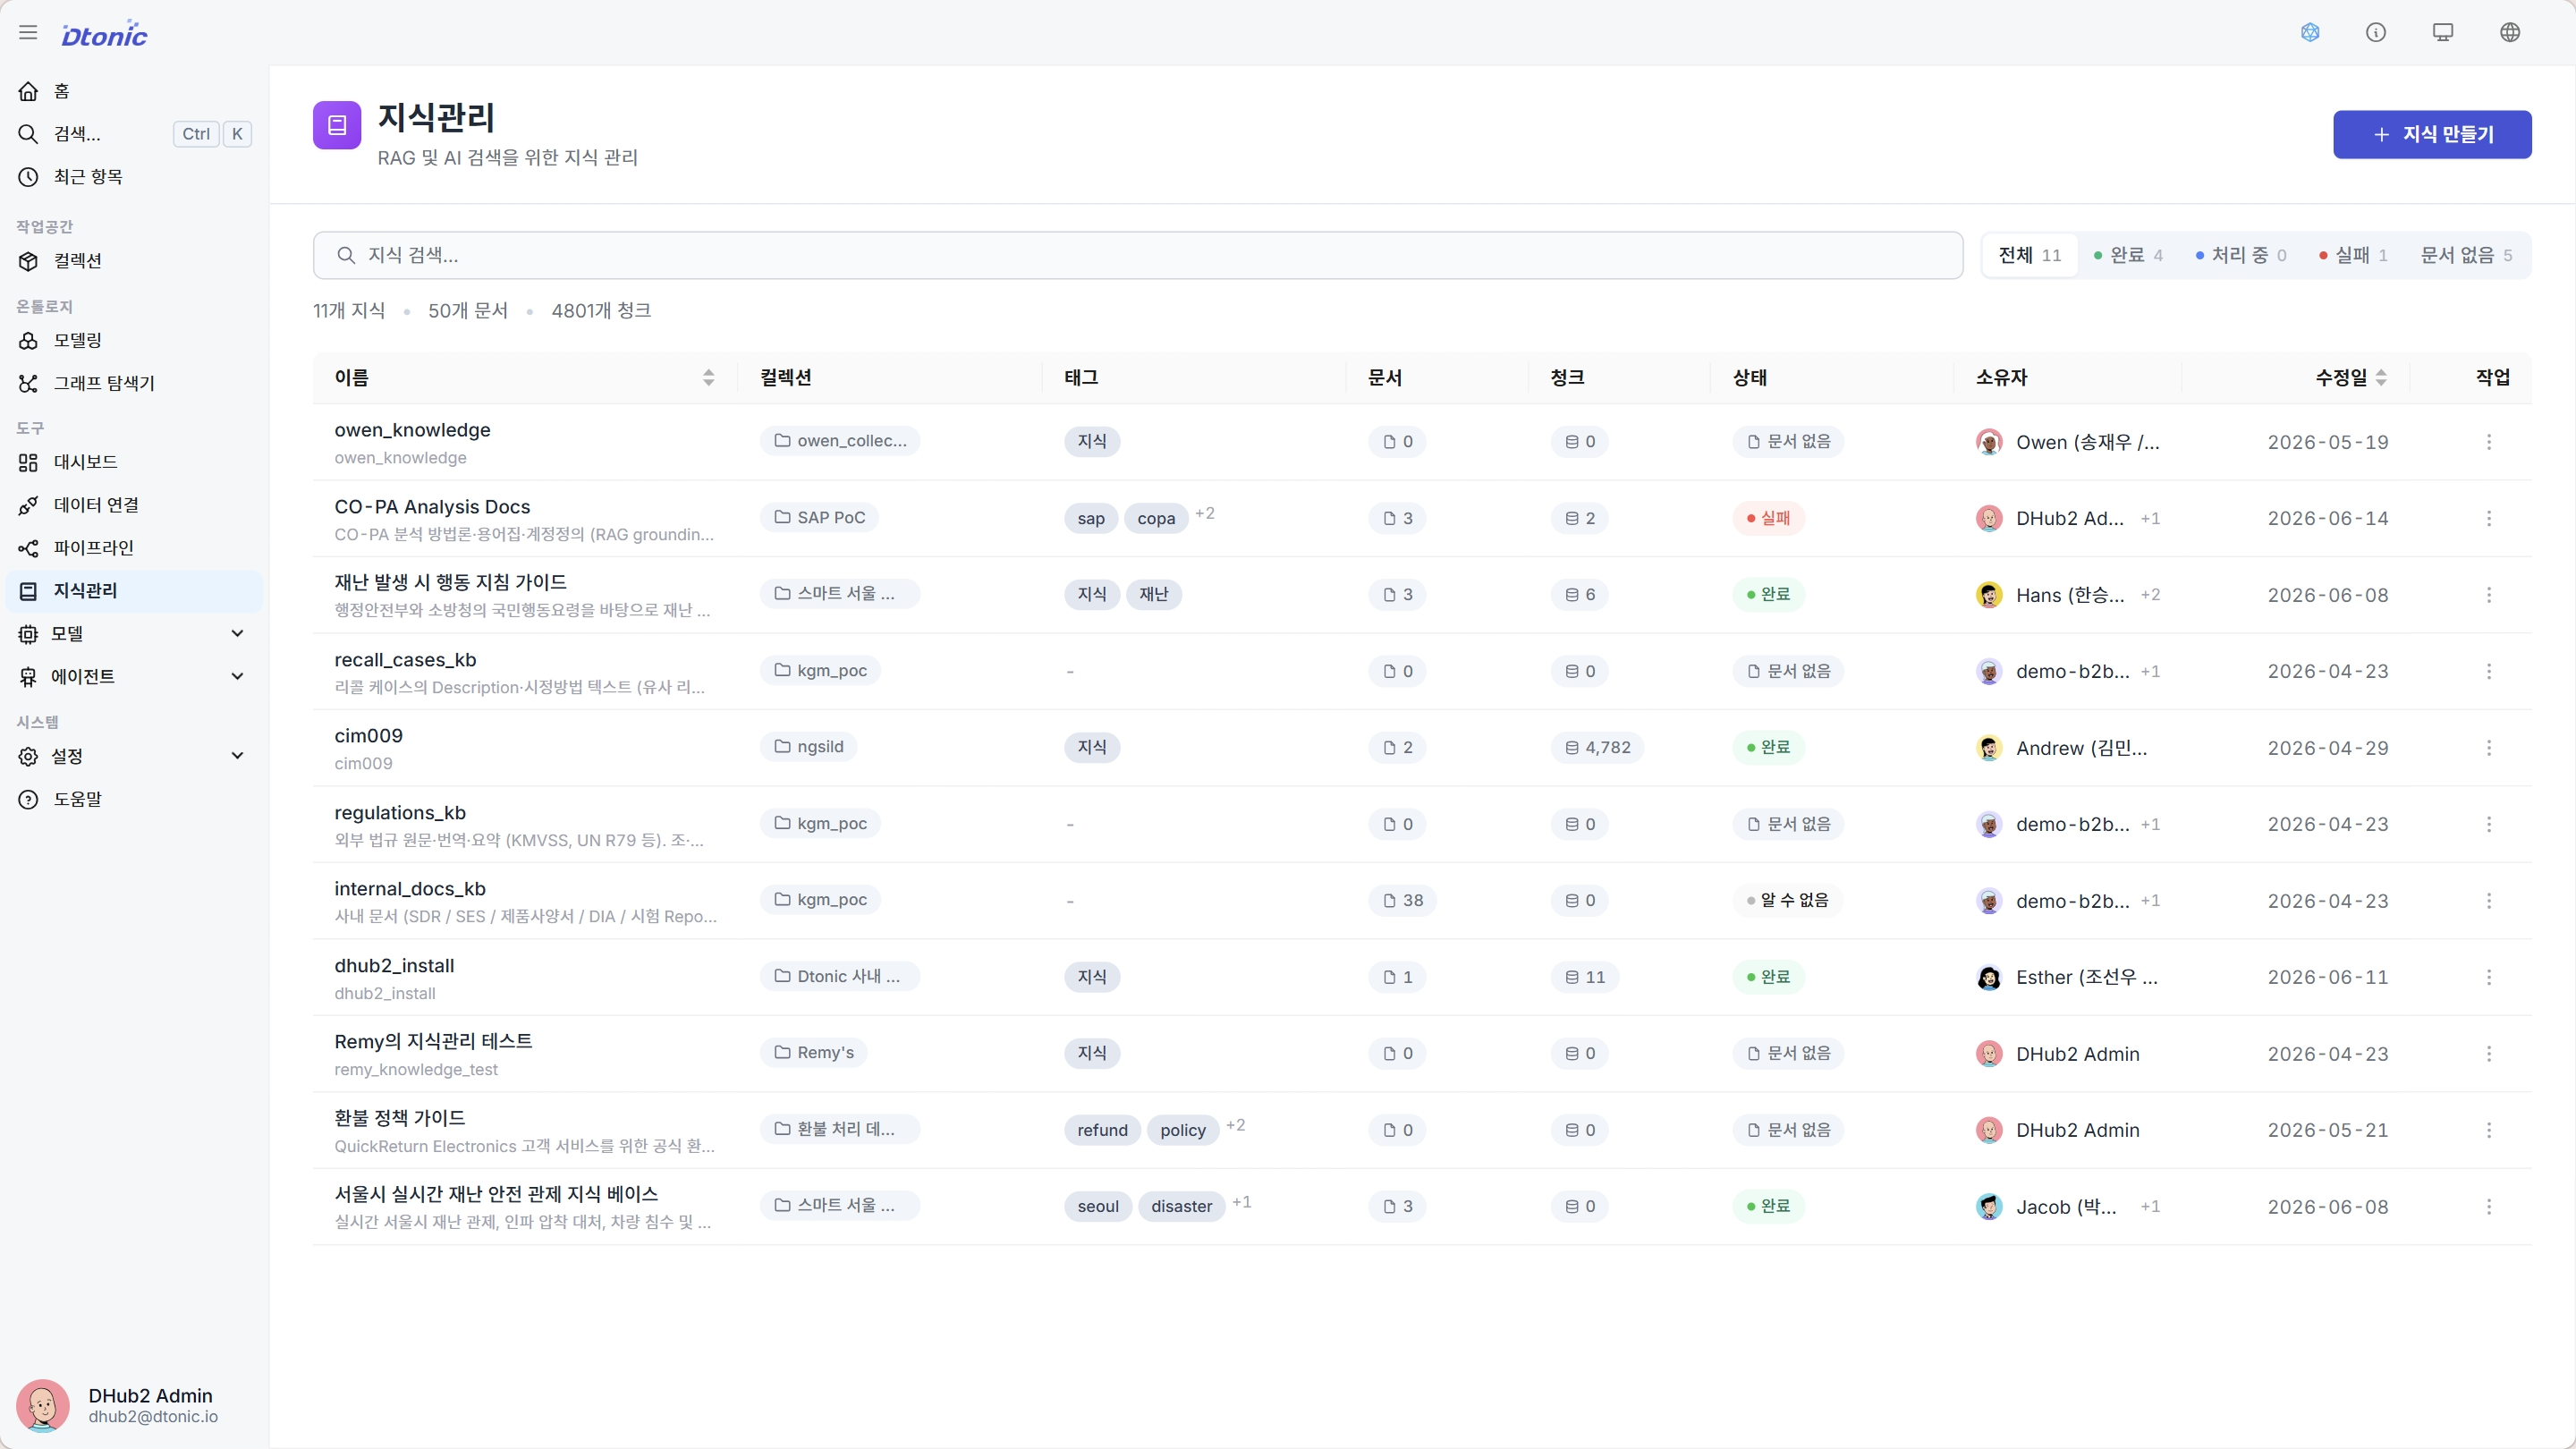Click the monitor display icon in header
Screen dimensions: 2576x1449
coord(2443,33)
